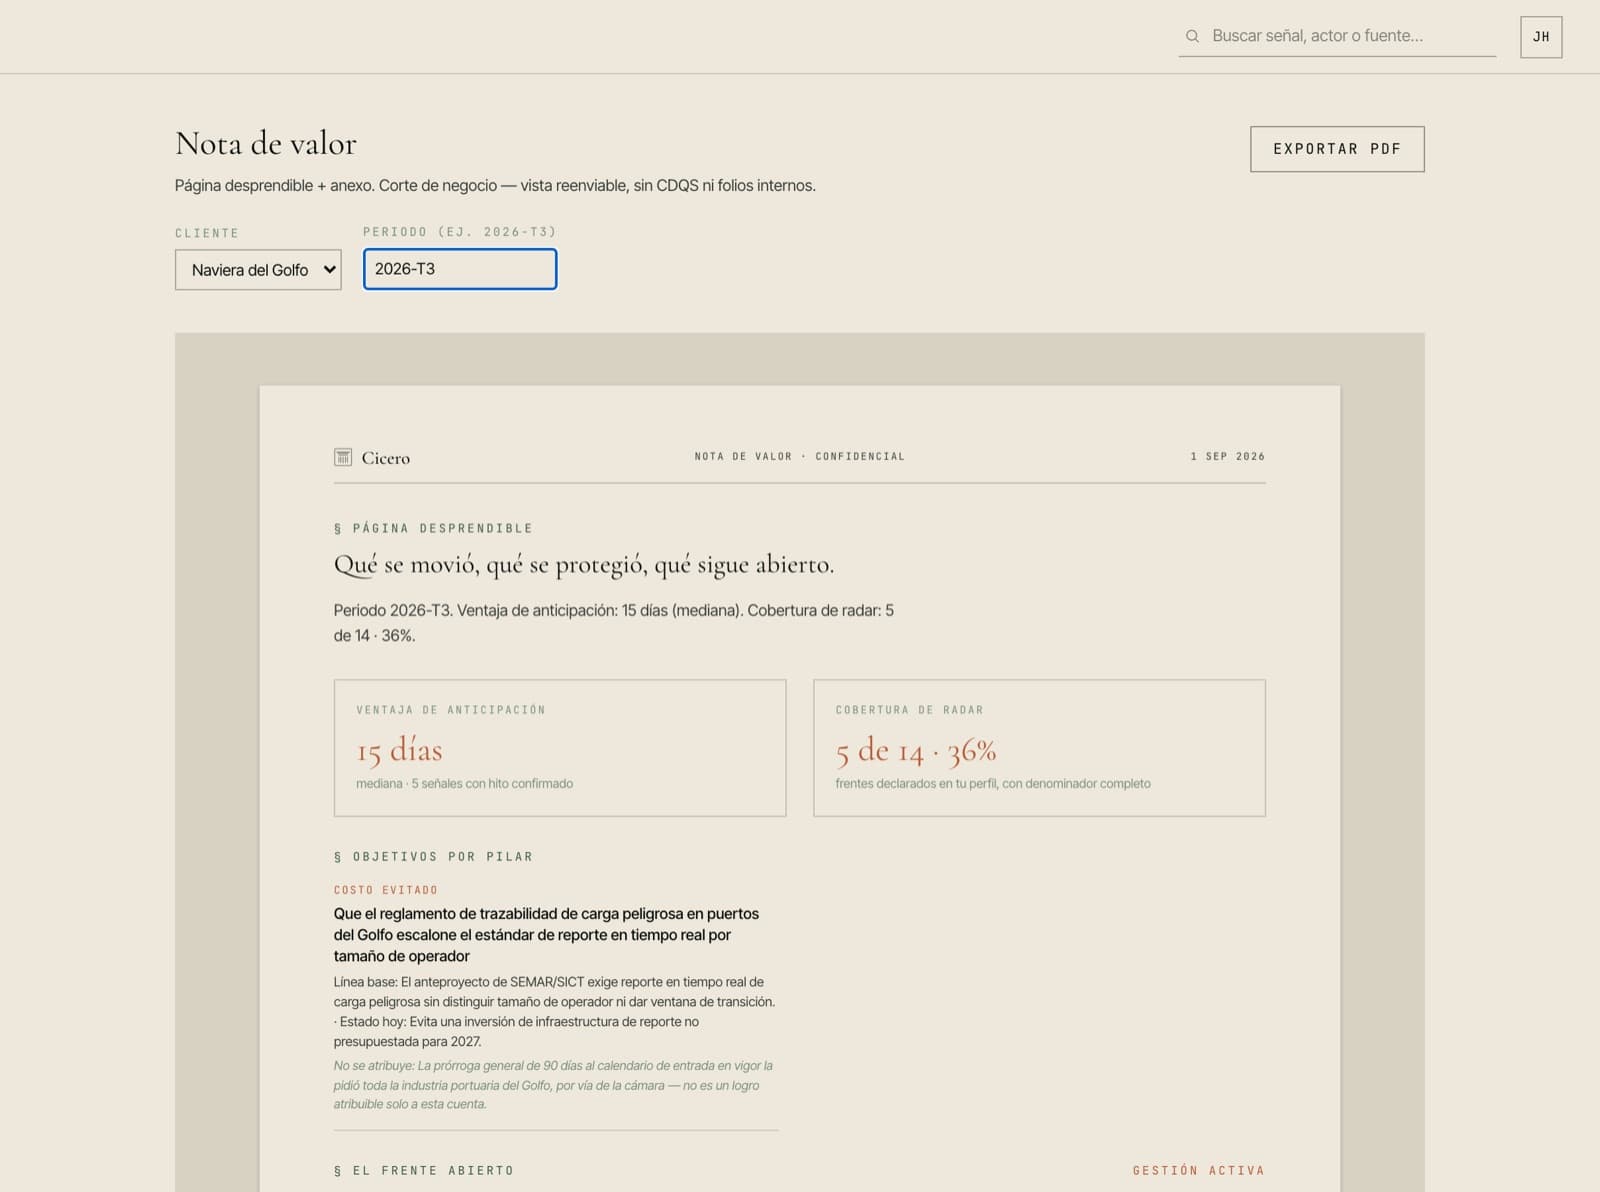1600x1192 pixels.
Task: Click the search magnifier icon
Action: click(x=1192, y=36)
